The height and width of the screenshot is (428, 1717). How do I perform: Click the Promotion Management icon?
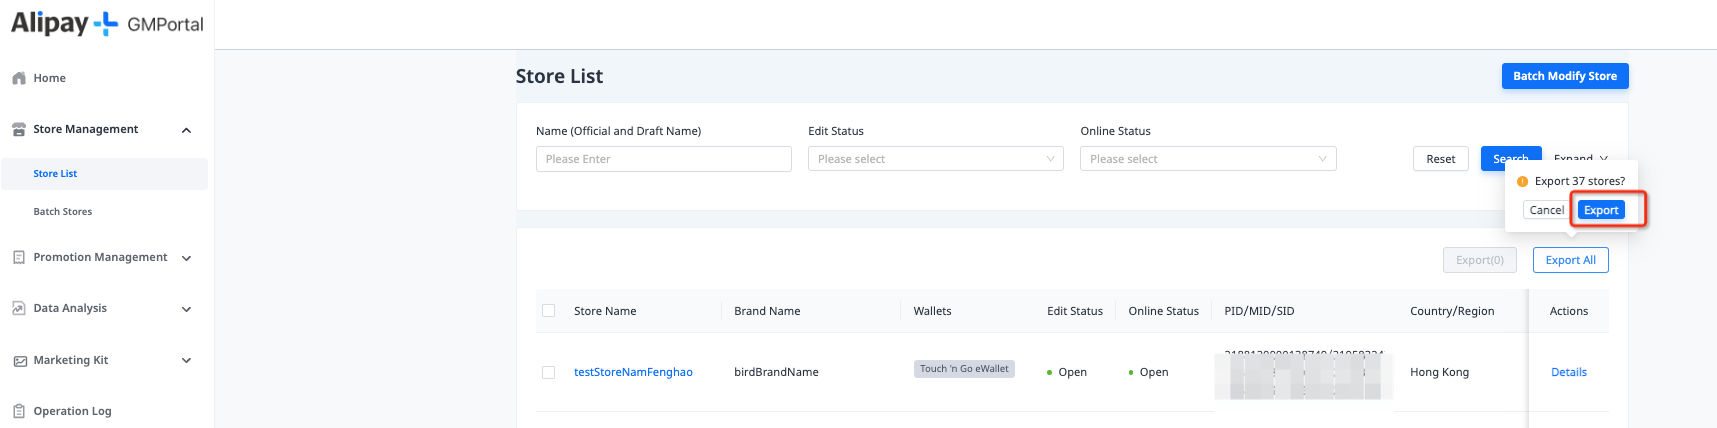click(x=19, y=258)
